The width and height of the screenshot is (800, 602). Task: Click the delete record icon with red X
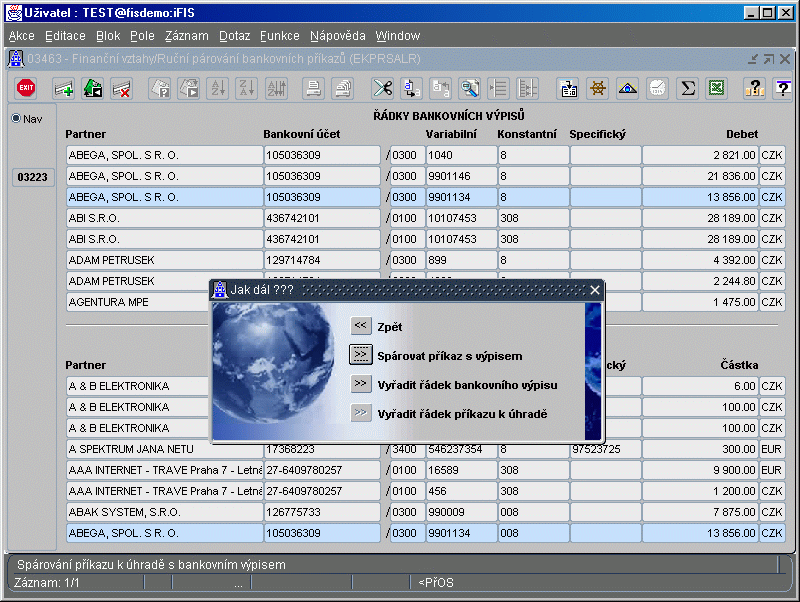pos(122,88)
